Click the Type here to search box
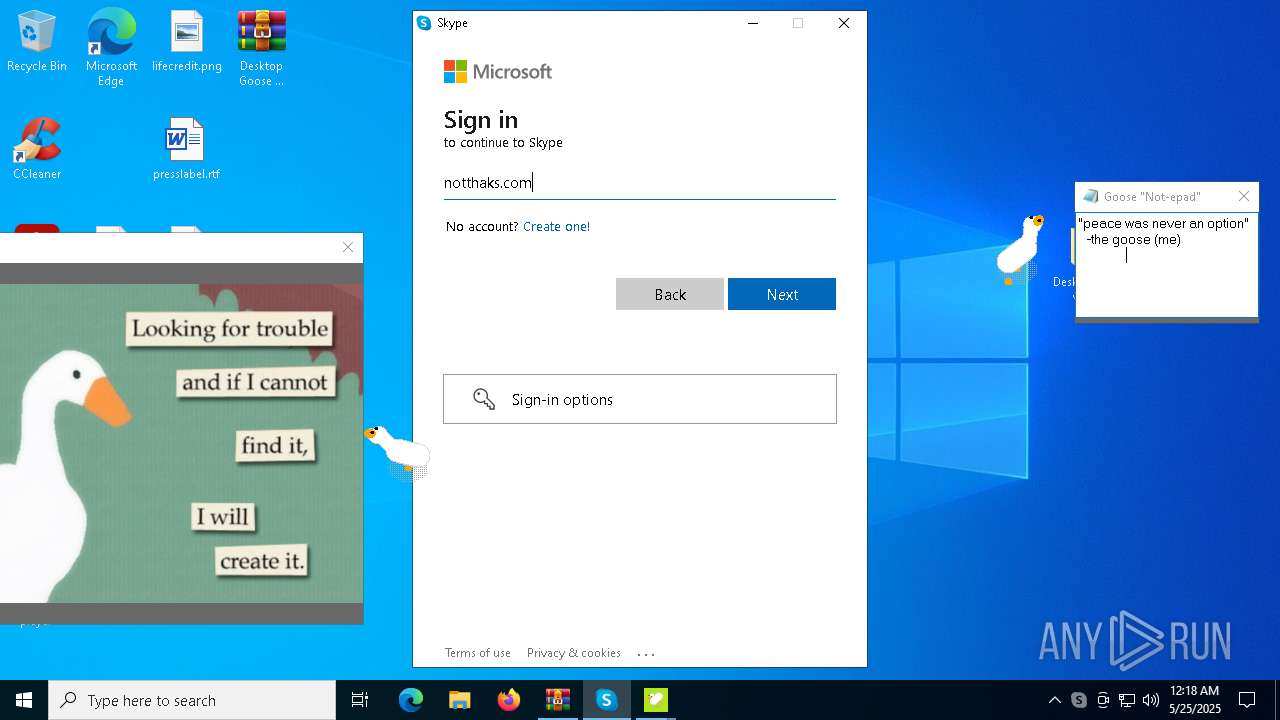Viewport: 1280px width, 720px height. pos(192,700)
